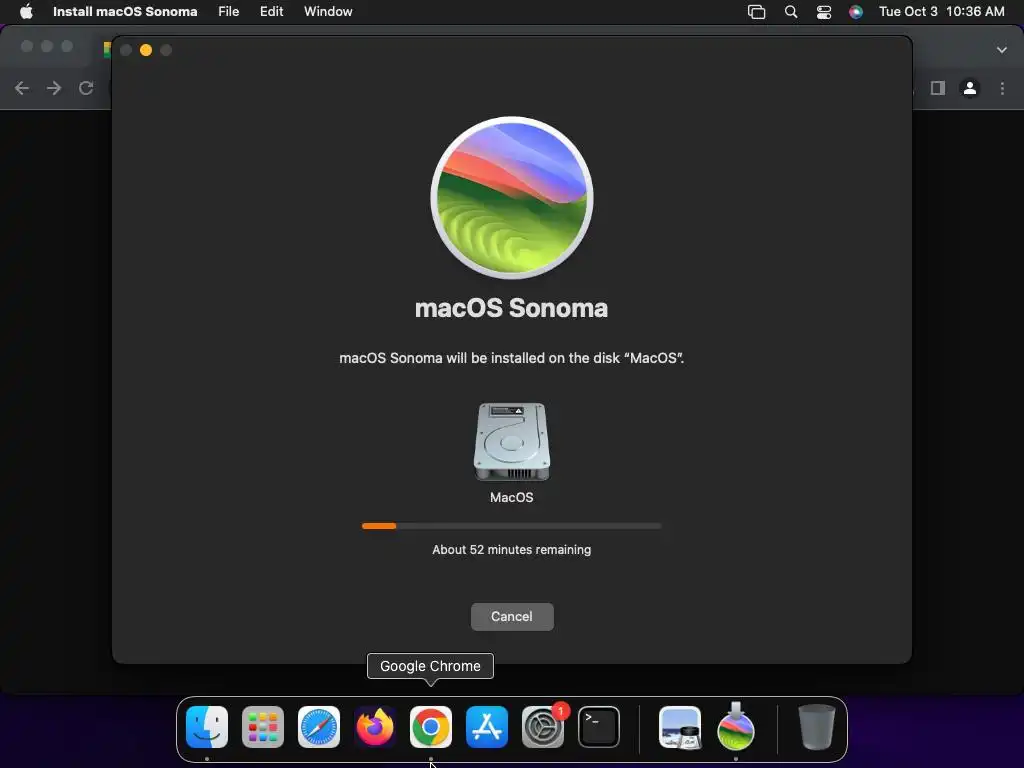Screen dimensions: 1024x768
Task: Open Stage Manager window icon in menu bar
Action: point(756,12)
